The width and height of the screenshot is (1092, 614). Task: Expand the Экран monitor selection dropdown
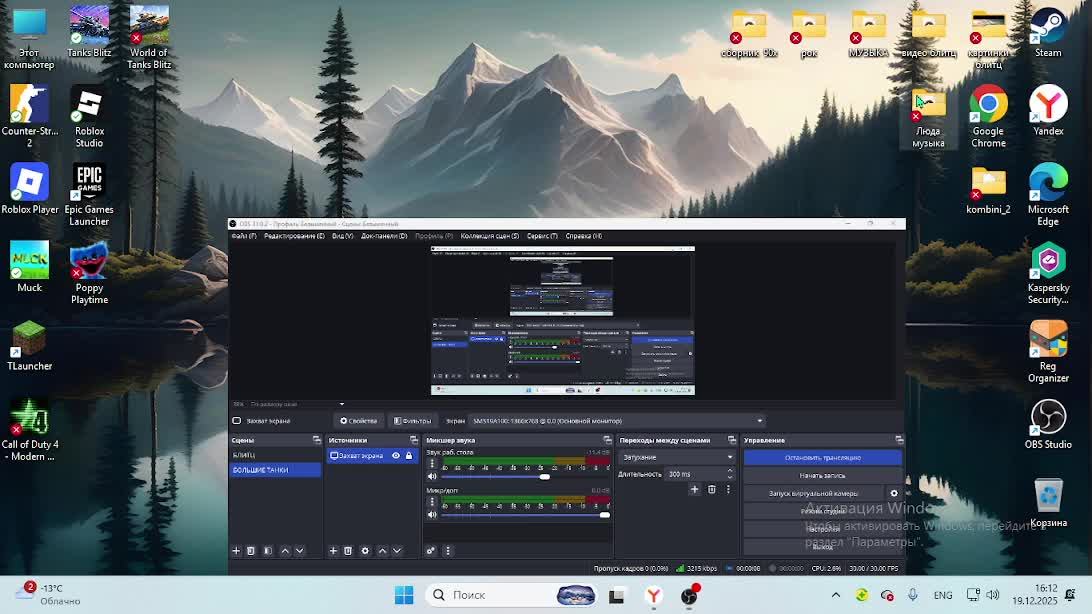tap(759, 421)
